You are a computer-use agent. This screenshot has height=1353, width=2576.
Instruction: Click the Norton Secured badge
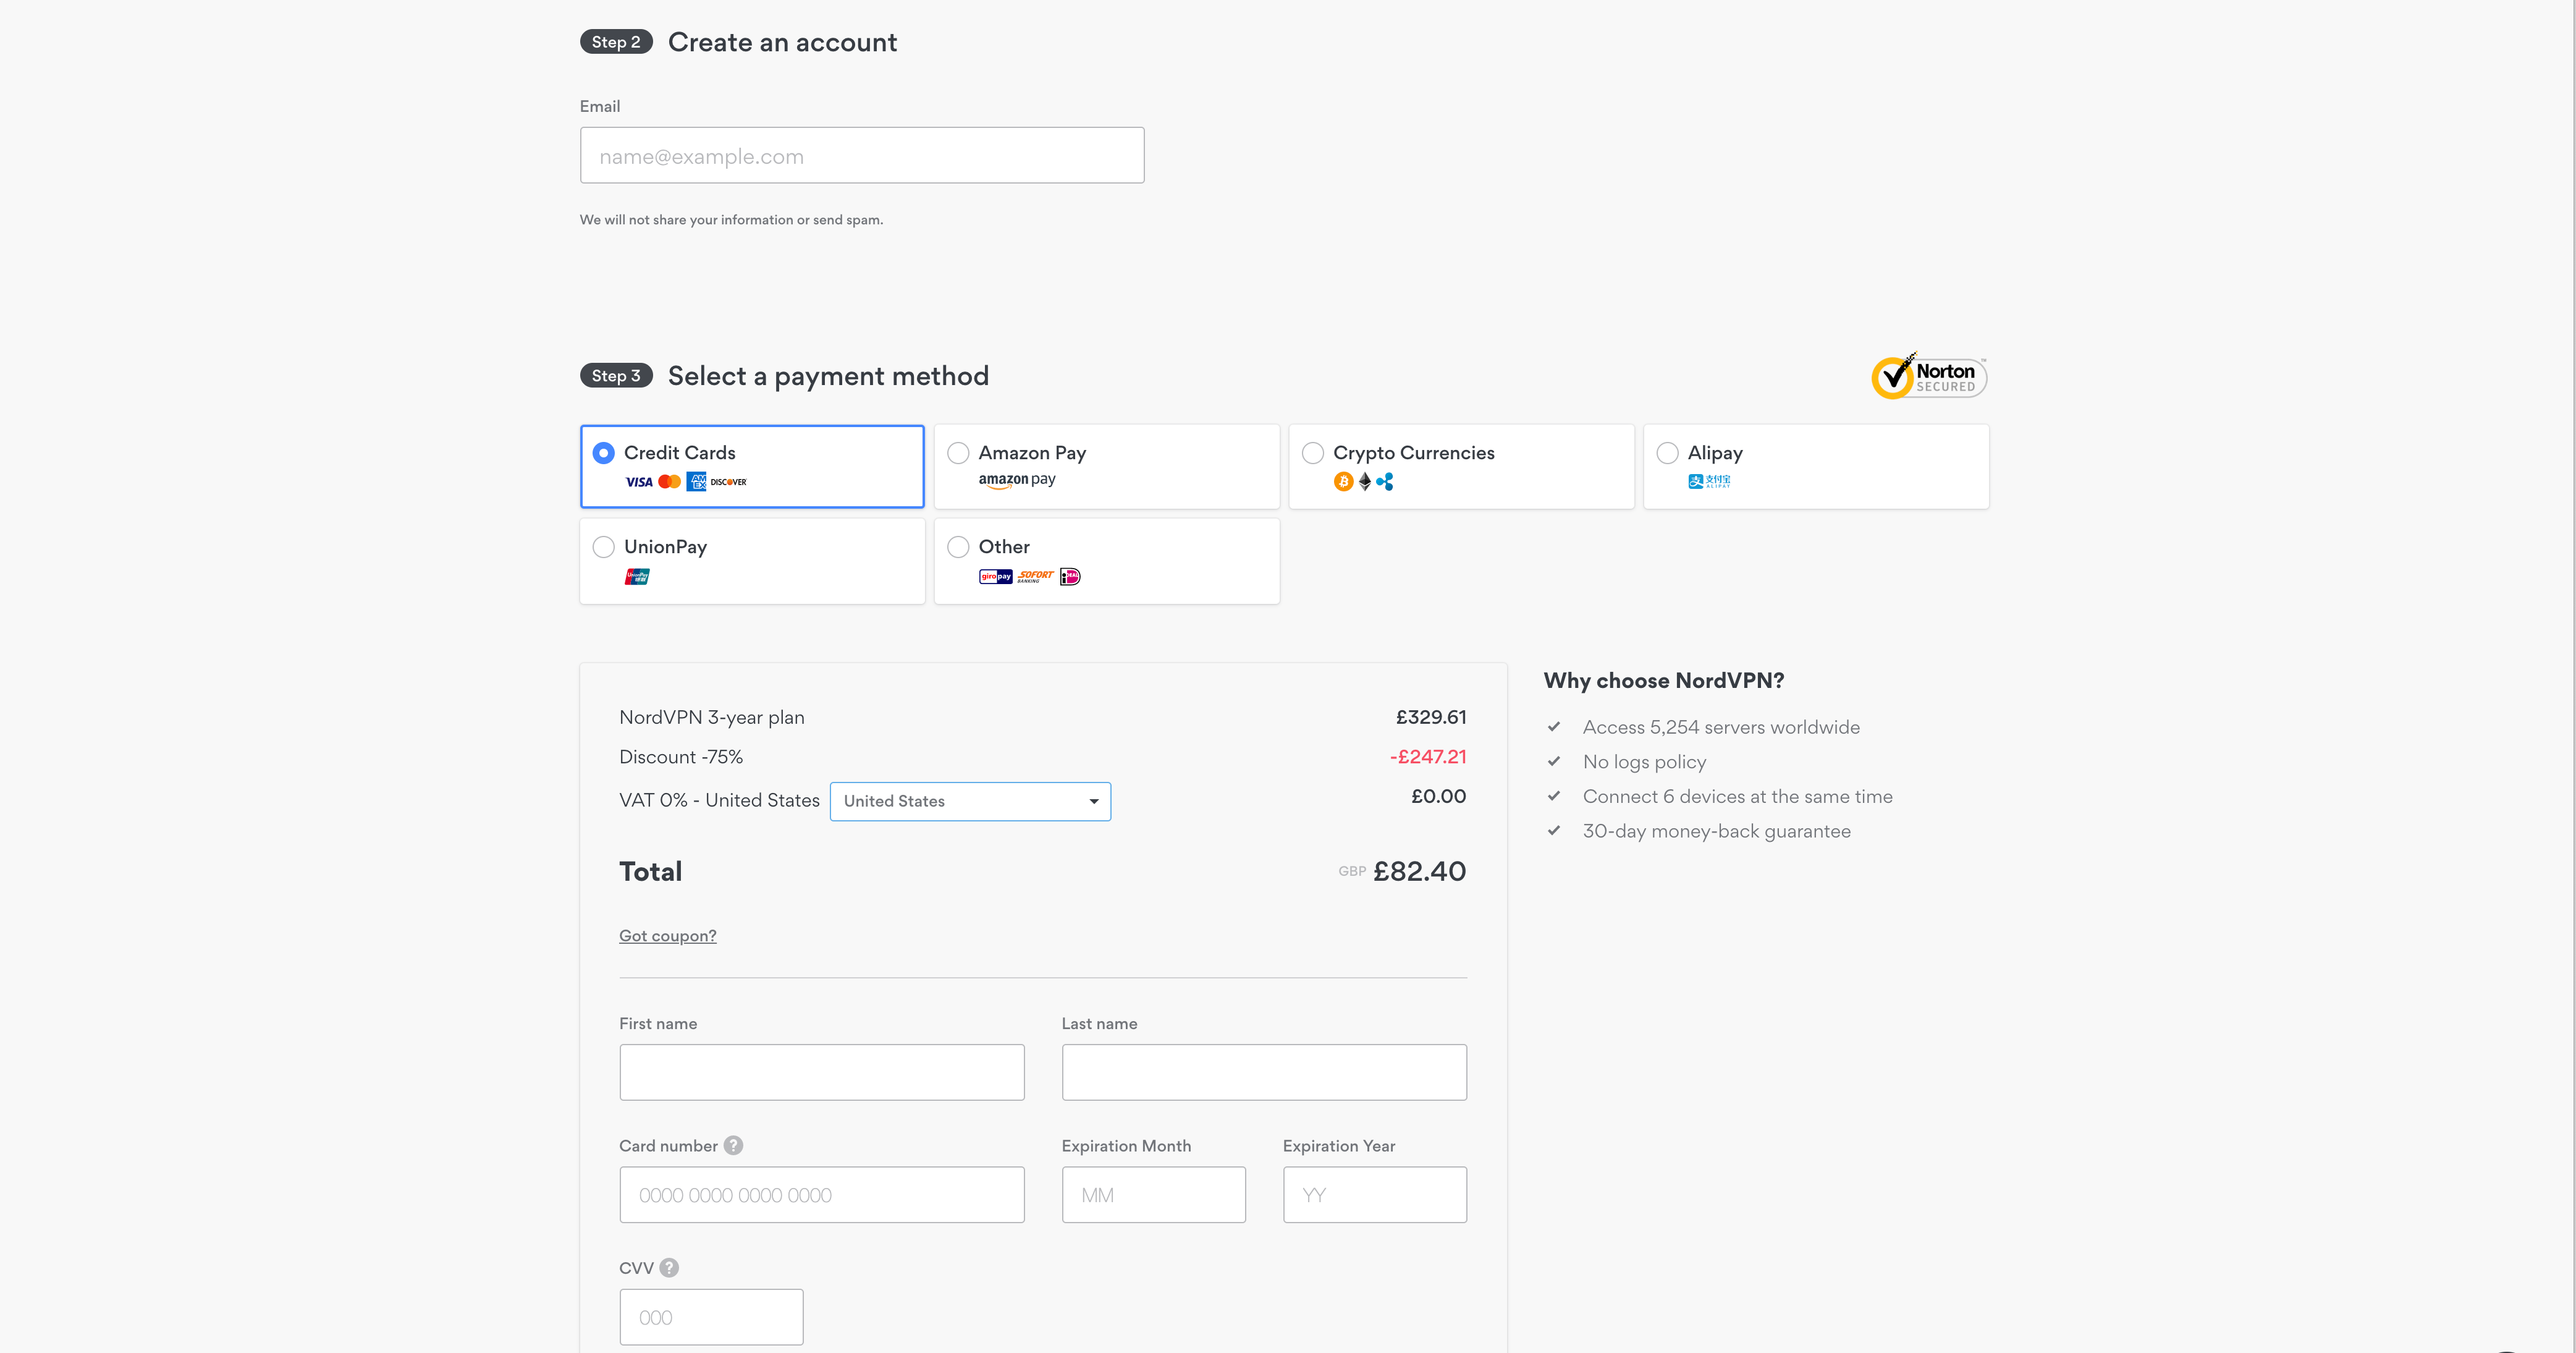(x=1929, y=376)
